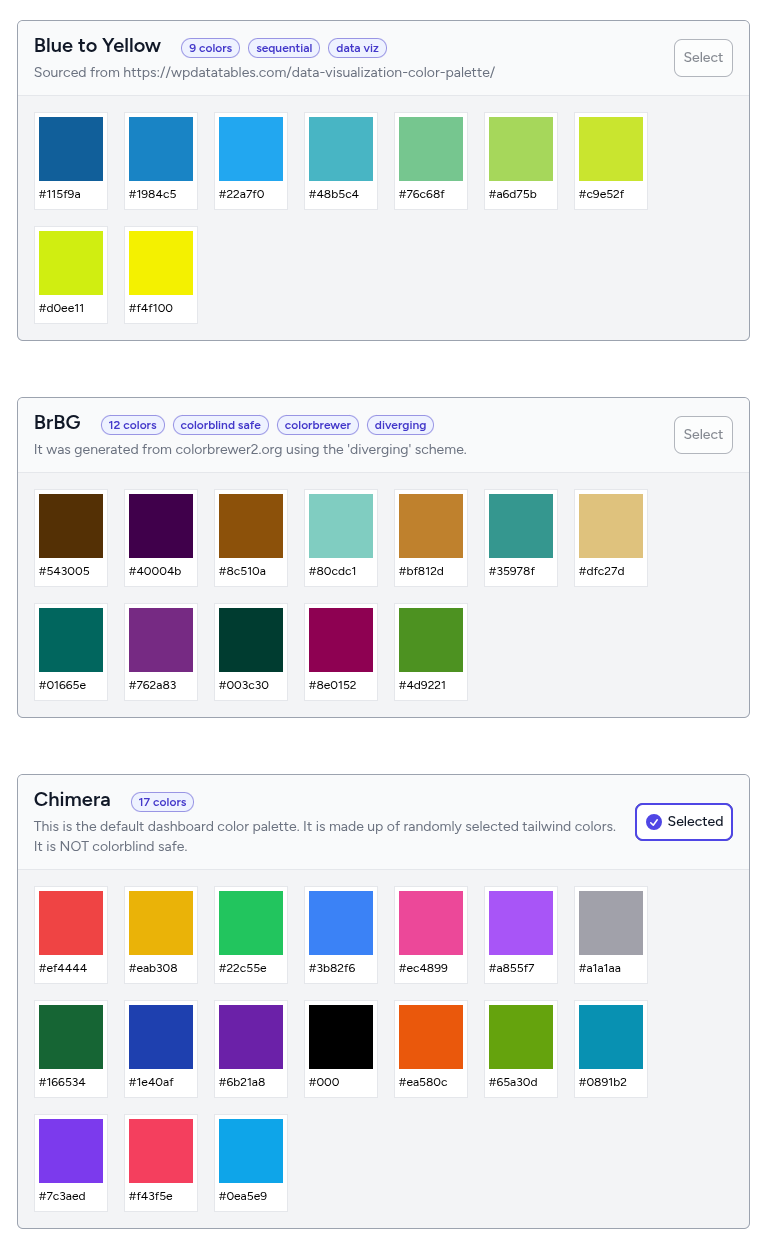Click the Selected button on Chimera palette
The image size is (766, 1245).
(683, 821)
